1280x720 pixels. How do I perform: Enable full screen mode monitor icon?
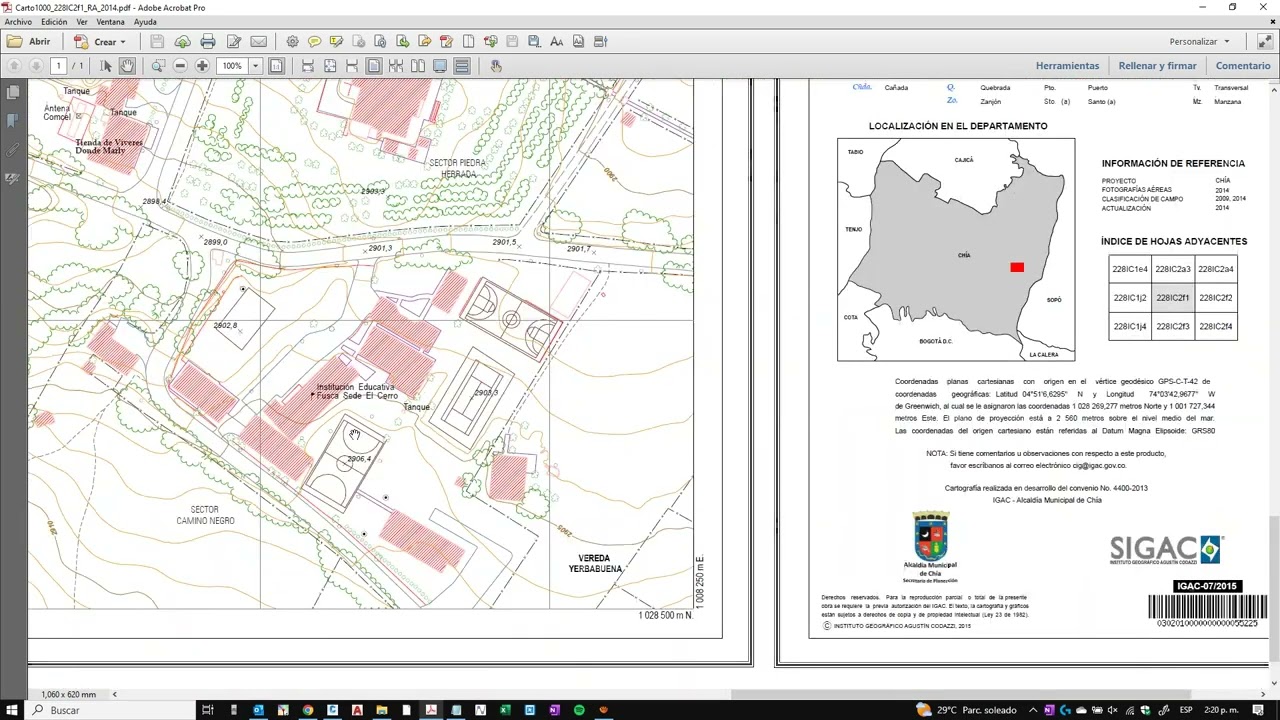click(x=440, y=66)
